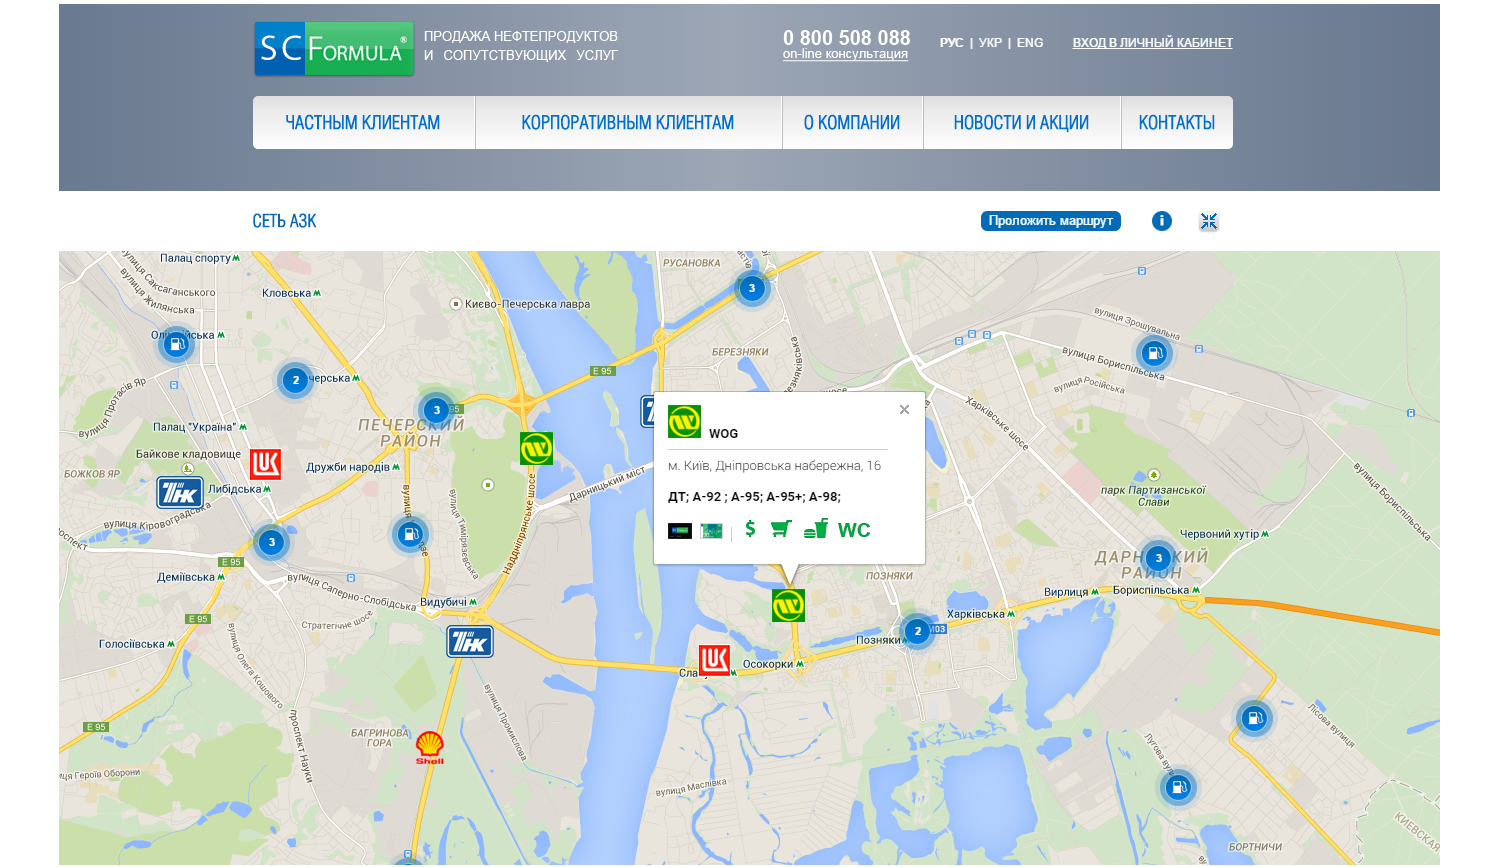Select the WOG marker on Наддніпрянське шосе
The width and height of the screenshot is (1500, 867).
536,448
